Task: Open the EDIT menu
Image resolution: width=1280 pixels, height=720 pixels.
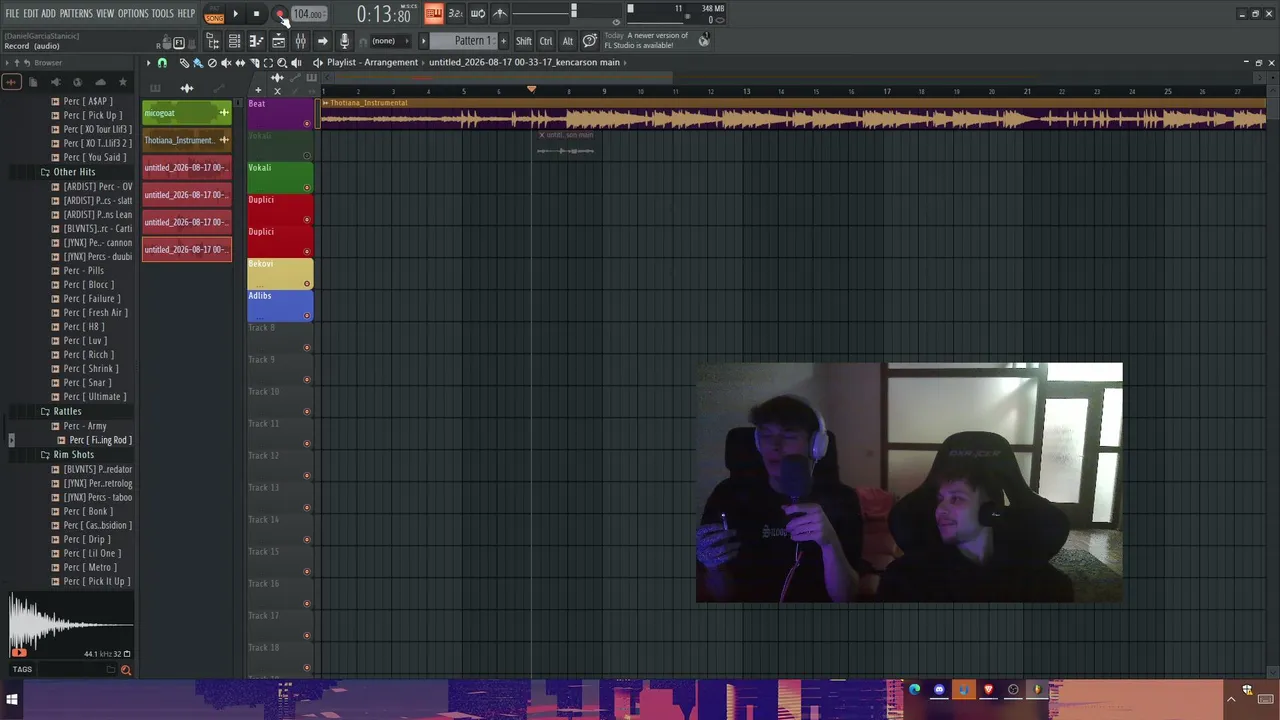Action: tap(31, 14)
